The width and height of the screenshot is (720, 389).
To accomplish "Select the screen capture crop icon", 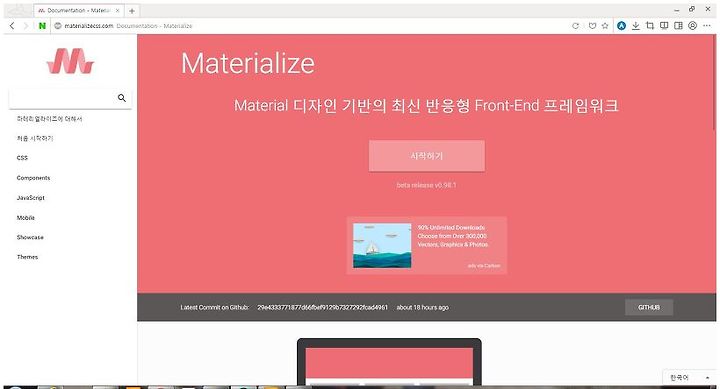I will coord(650,26).
